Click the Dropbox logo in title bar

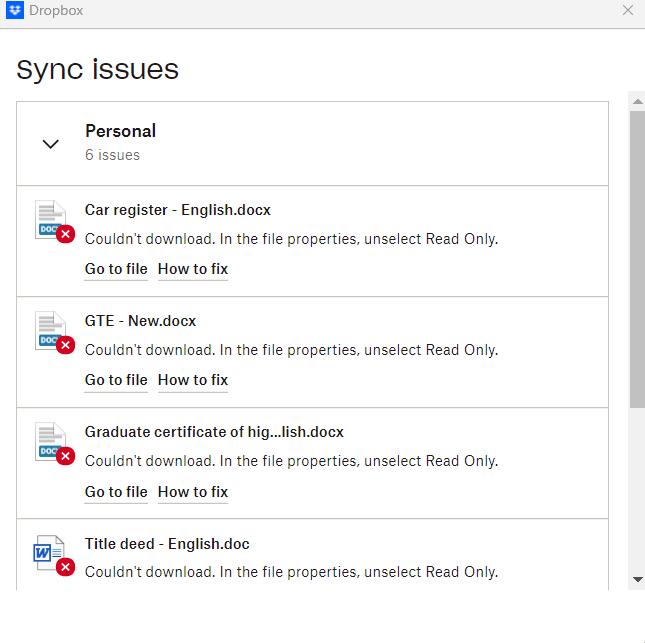pos(15,11)
